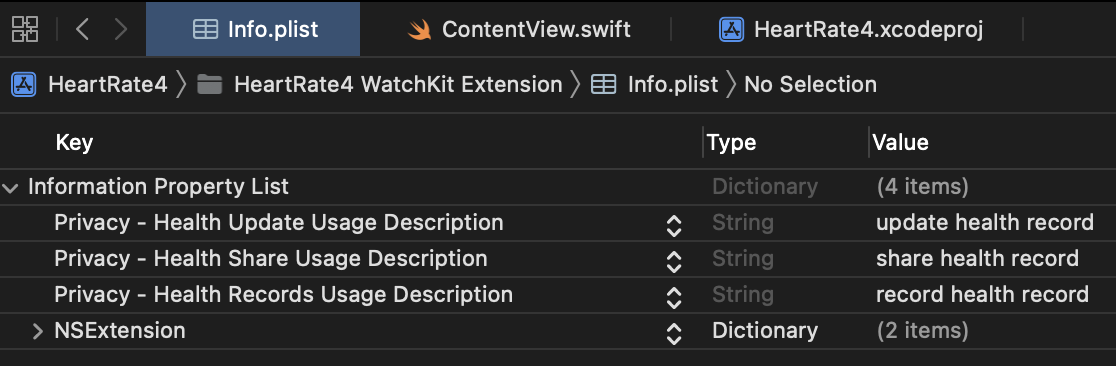Click the Swift icon on ContentView tab
This screenshot has width=1116, height=366.
[420, 30]
